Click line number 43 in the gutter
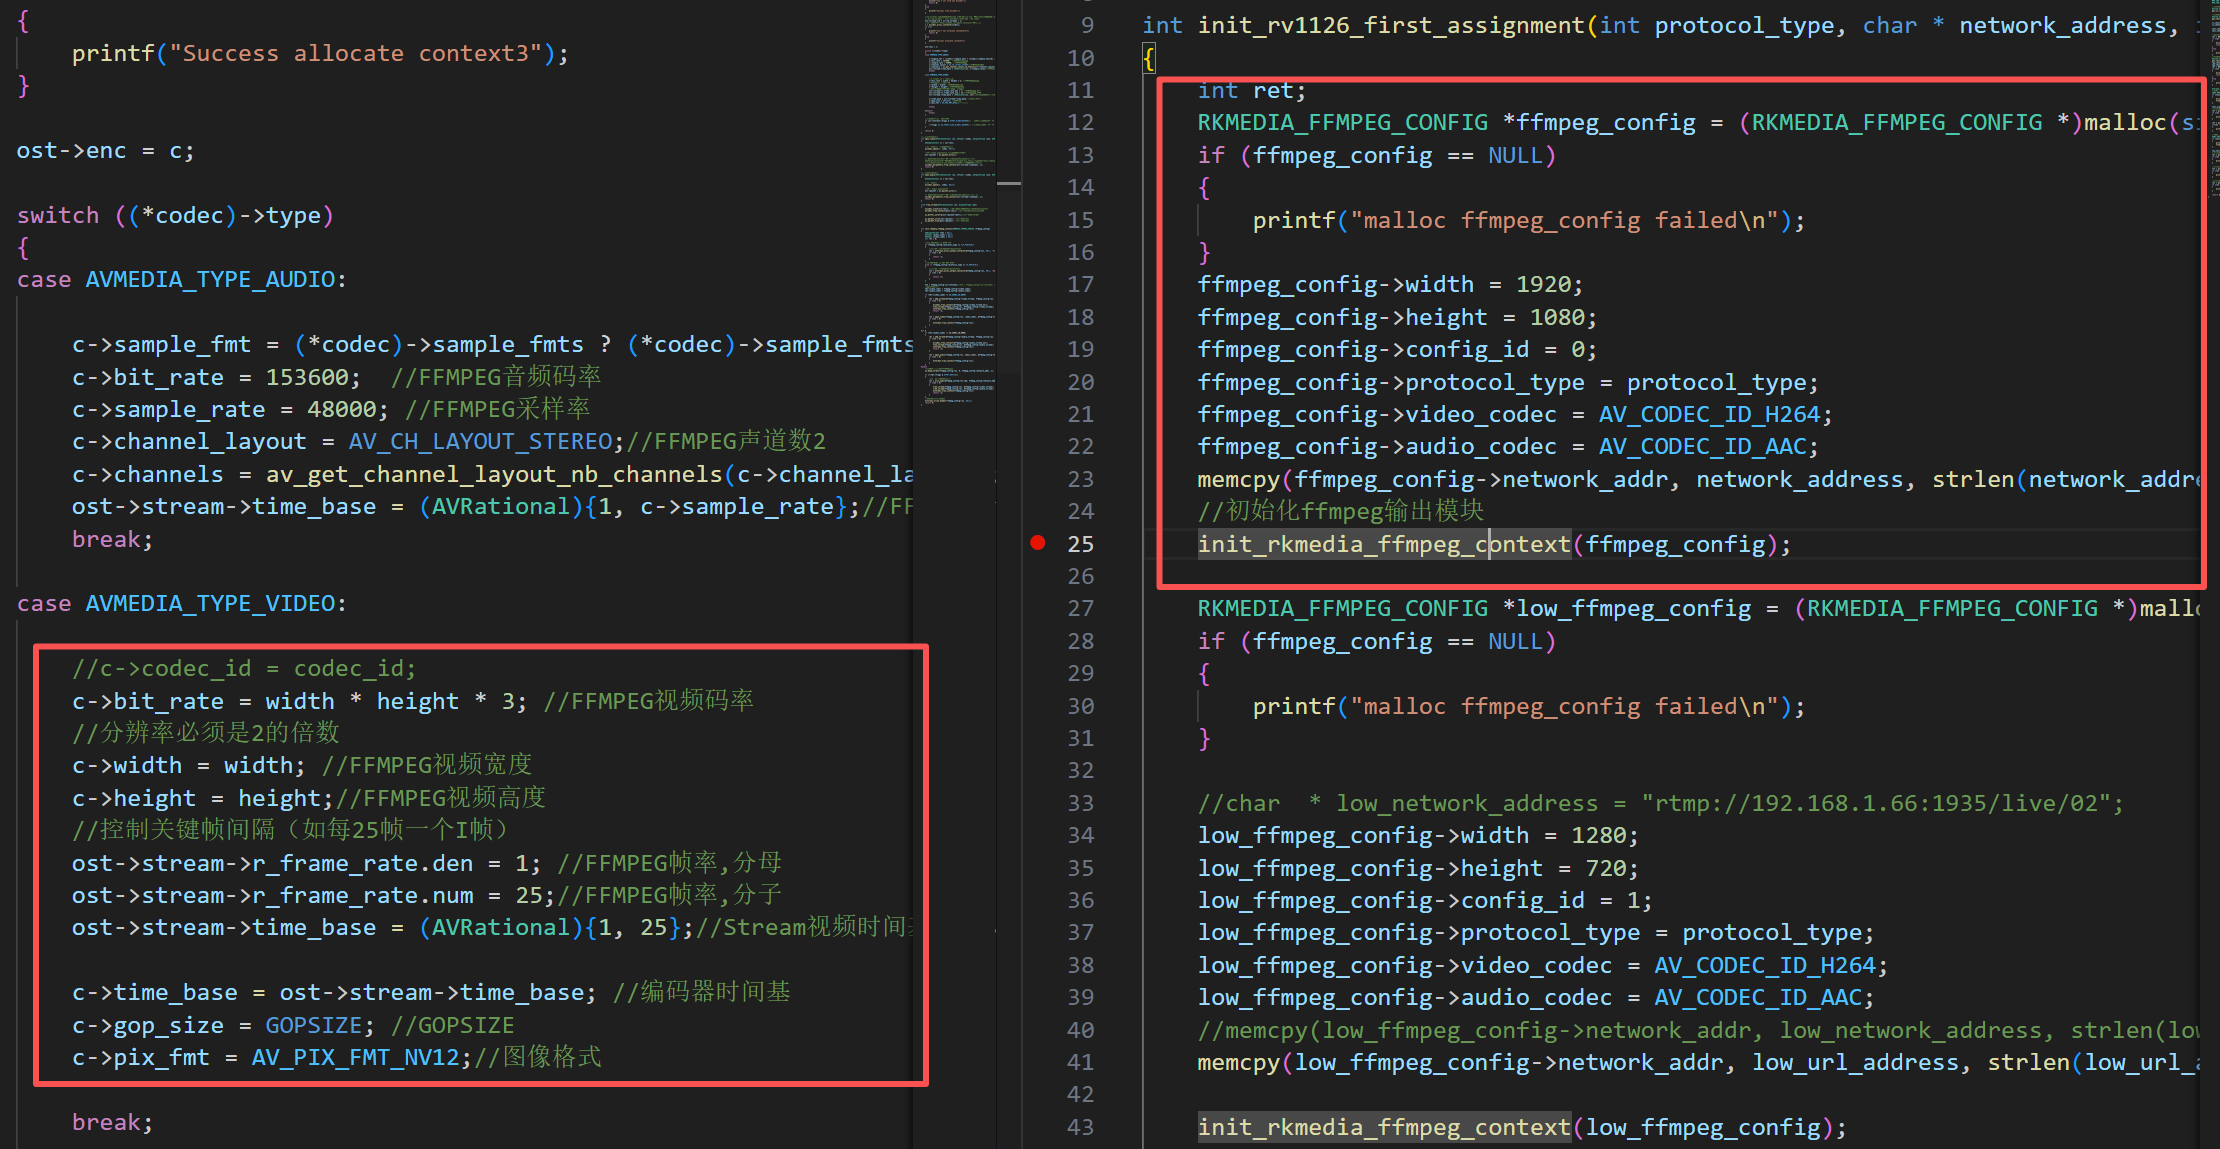Viewport: 2220px width, 1149px height. coord(1080,1127)
